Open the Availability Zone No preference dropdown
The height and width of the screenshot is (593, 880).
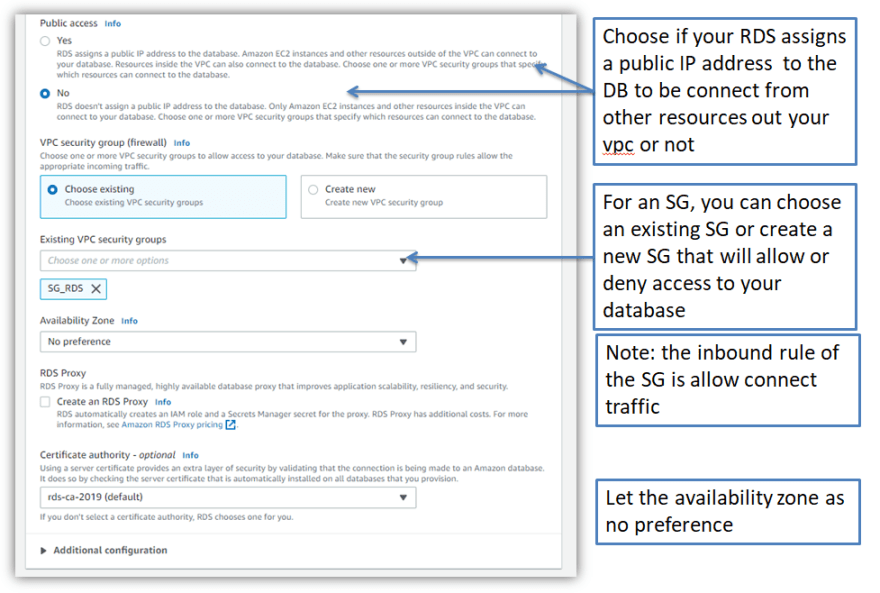click(228, 342)
